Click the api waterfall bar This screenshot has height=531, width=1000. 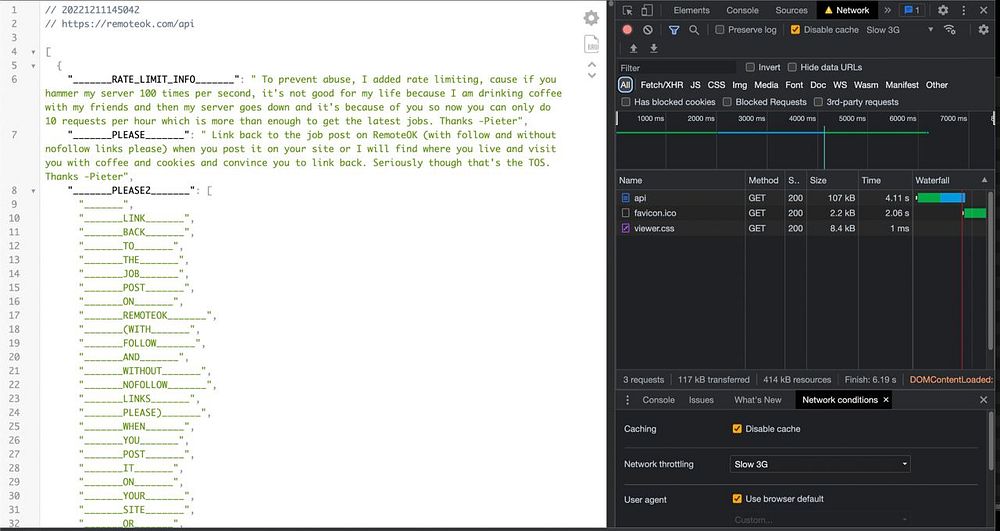[x=941, y=198]
